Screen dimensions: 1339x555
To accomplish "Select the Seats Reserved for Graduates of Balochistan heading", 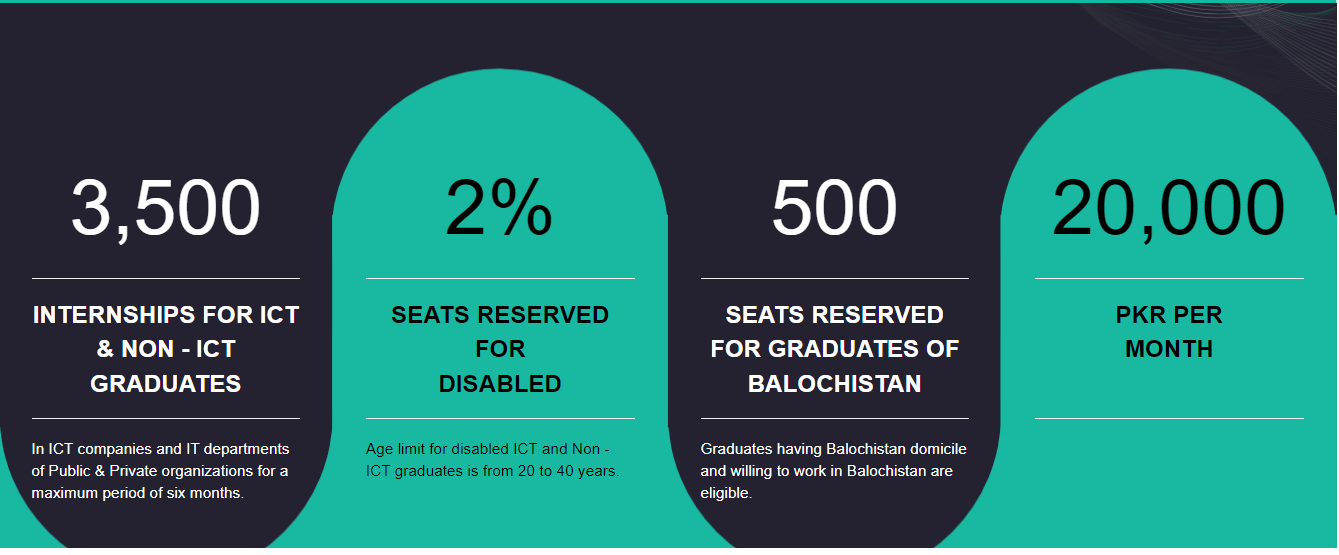I will pyautogui.click(x=834, y=349).
